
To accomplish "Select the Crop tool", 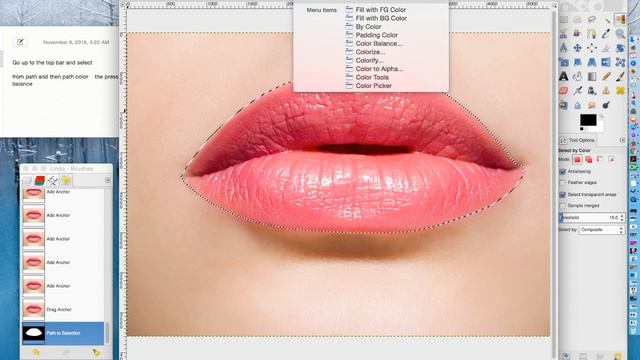I will (606, 48).
